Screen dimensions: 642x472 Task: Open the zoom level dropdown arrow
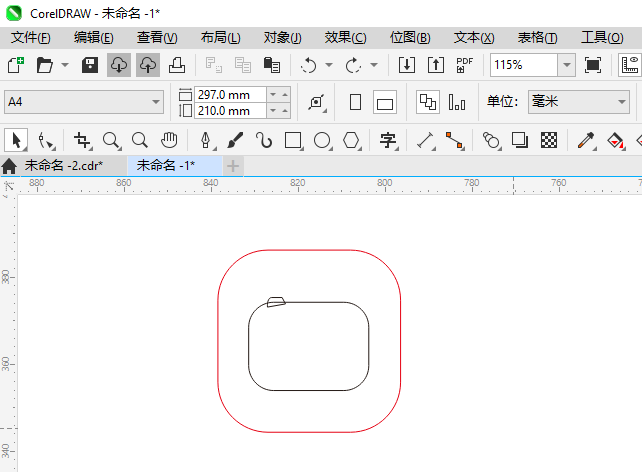pos(567,65)
